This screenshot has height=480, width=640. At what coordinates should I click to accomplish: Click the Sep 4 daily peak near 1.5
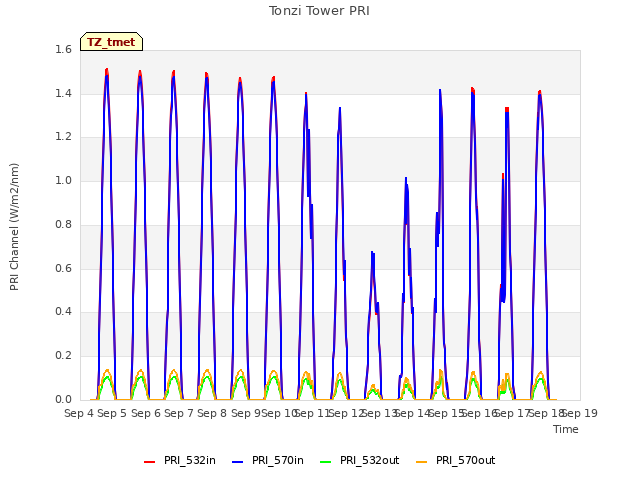coord(107,70)
